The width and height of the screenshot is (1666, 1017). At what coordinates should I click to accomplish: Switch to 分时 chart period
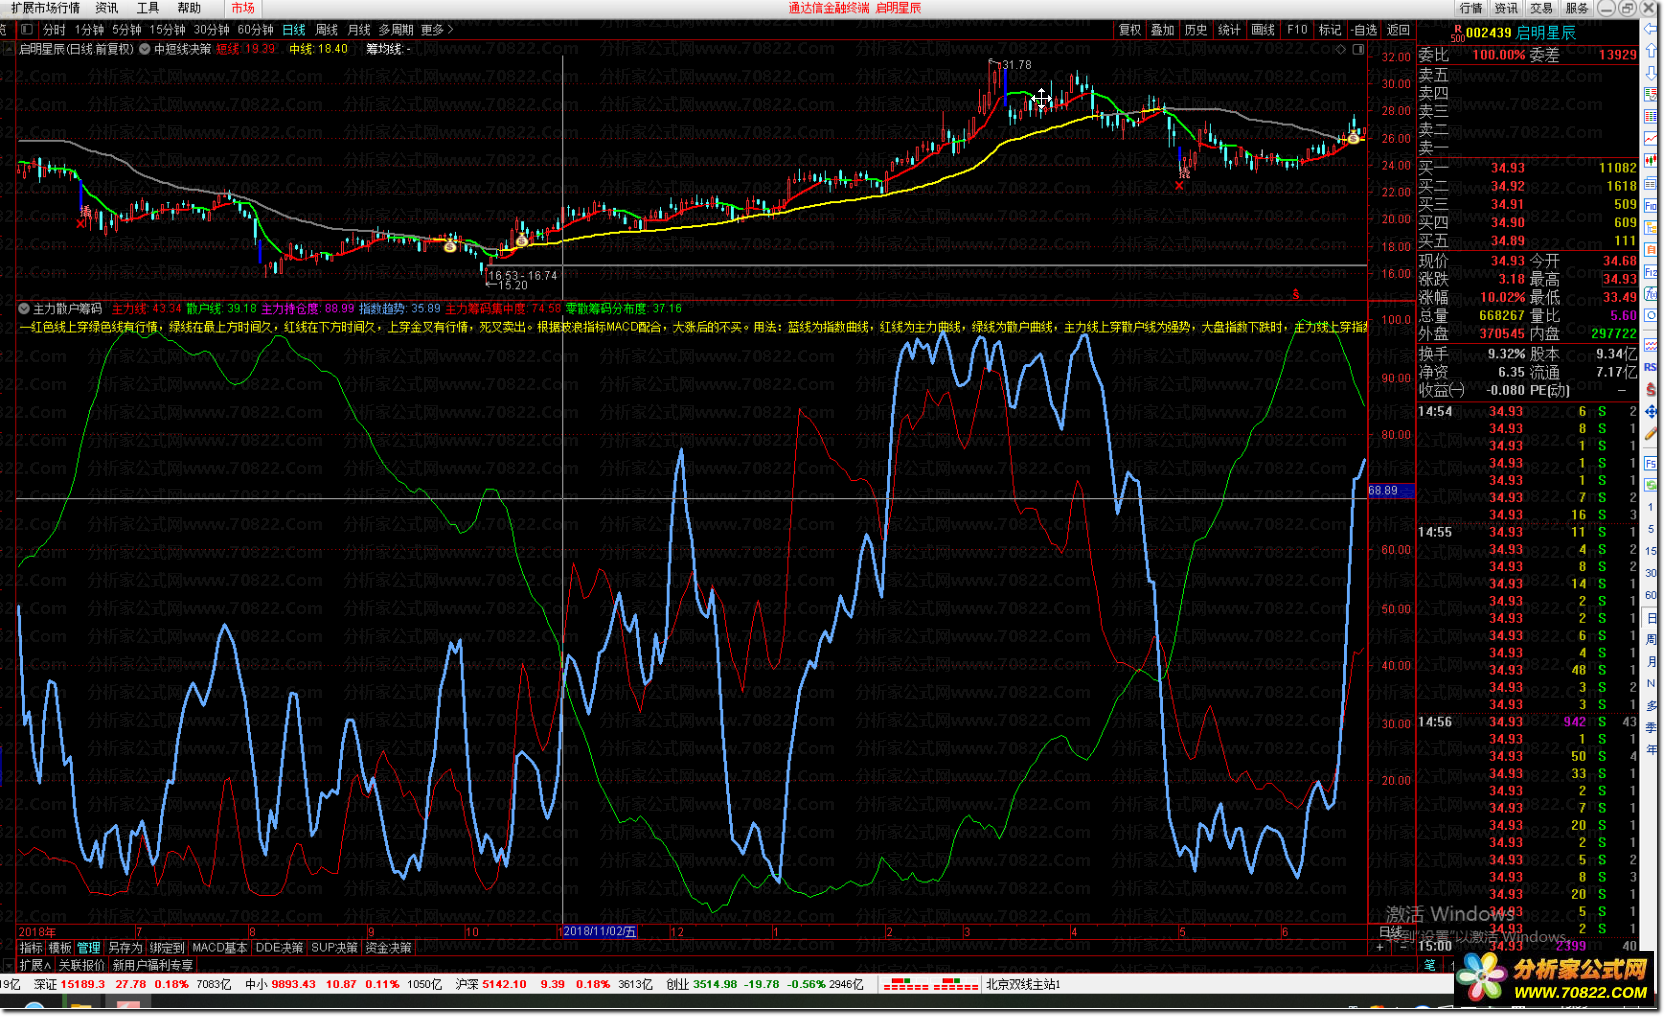coord(54,30)
